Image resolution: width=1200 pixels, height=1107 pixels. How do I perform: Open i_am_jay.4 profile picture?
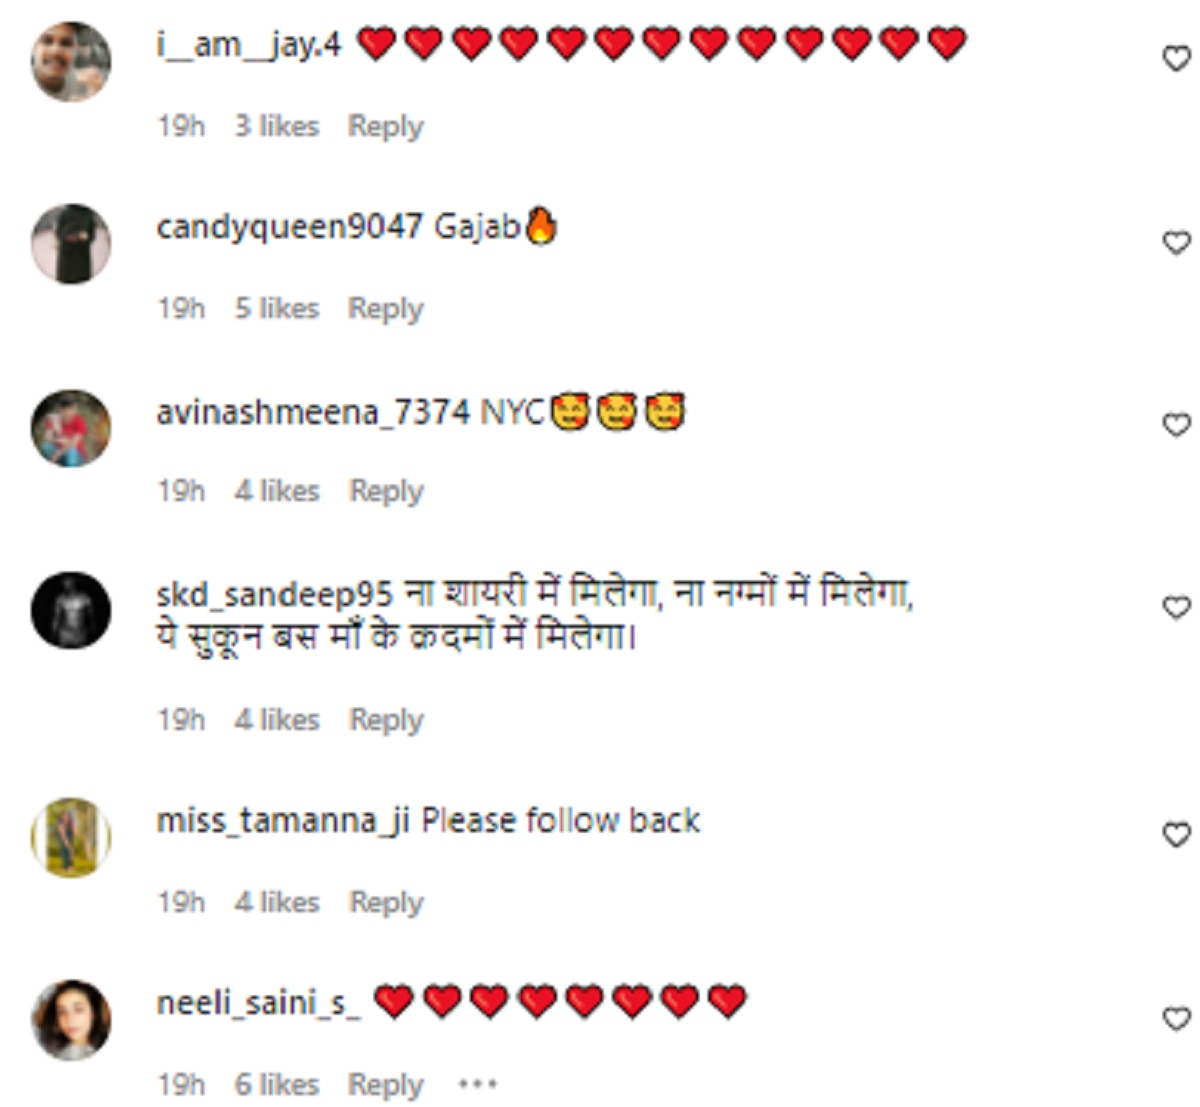[71, 61]
